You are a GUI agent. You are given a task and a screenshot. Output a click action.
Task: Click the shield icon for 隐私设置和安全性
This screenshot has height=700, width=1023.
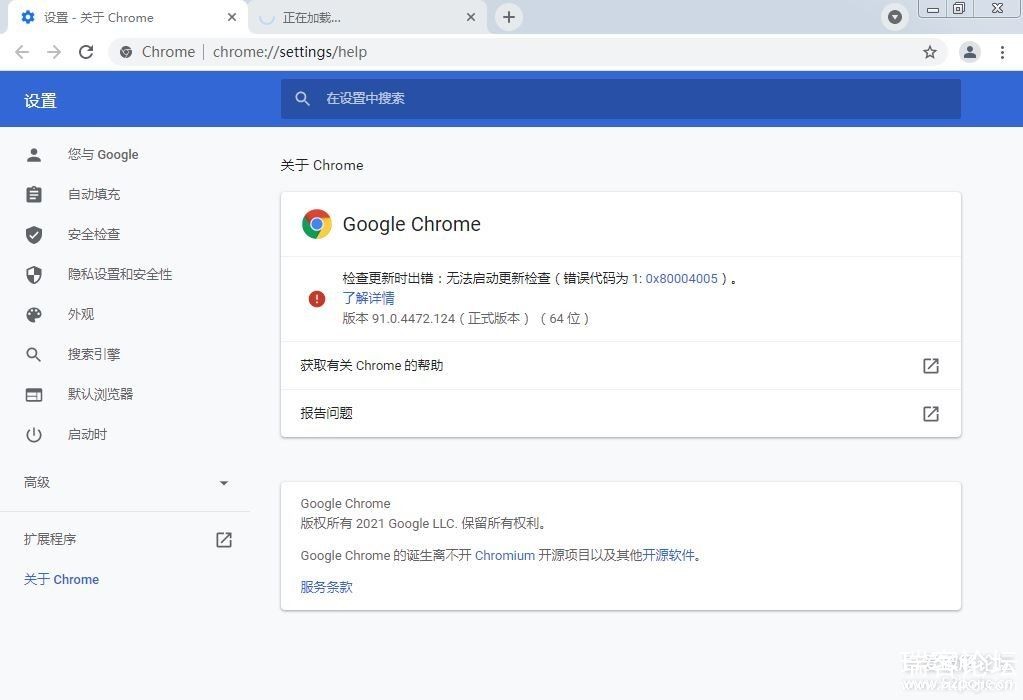34,275
